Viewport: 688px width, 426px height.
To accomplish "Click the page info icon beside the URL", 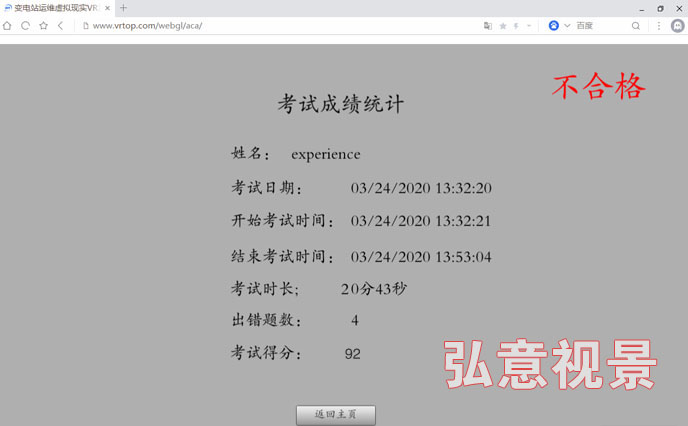I will pos(86,26).
